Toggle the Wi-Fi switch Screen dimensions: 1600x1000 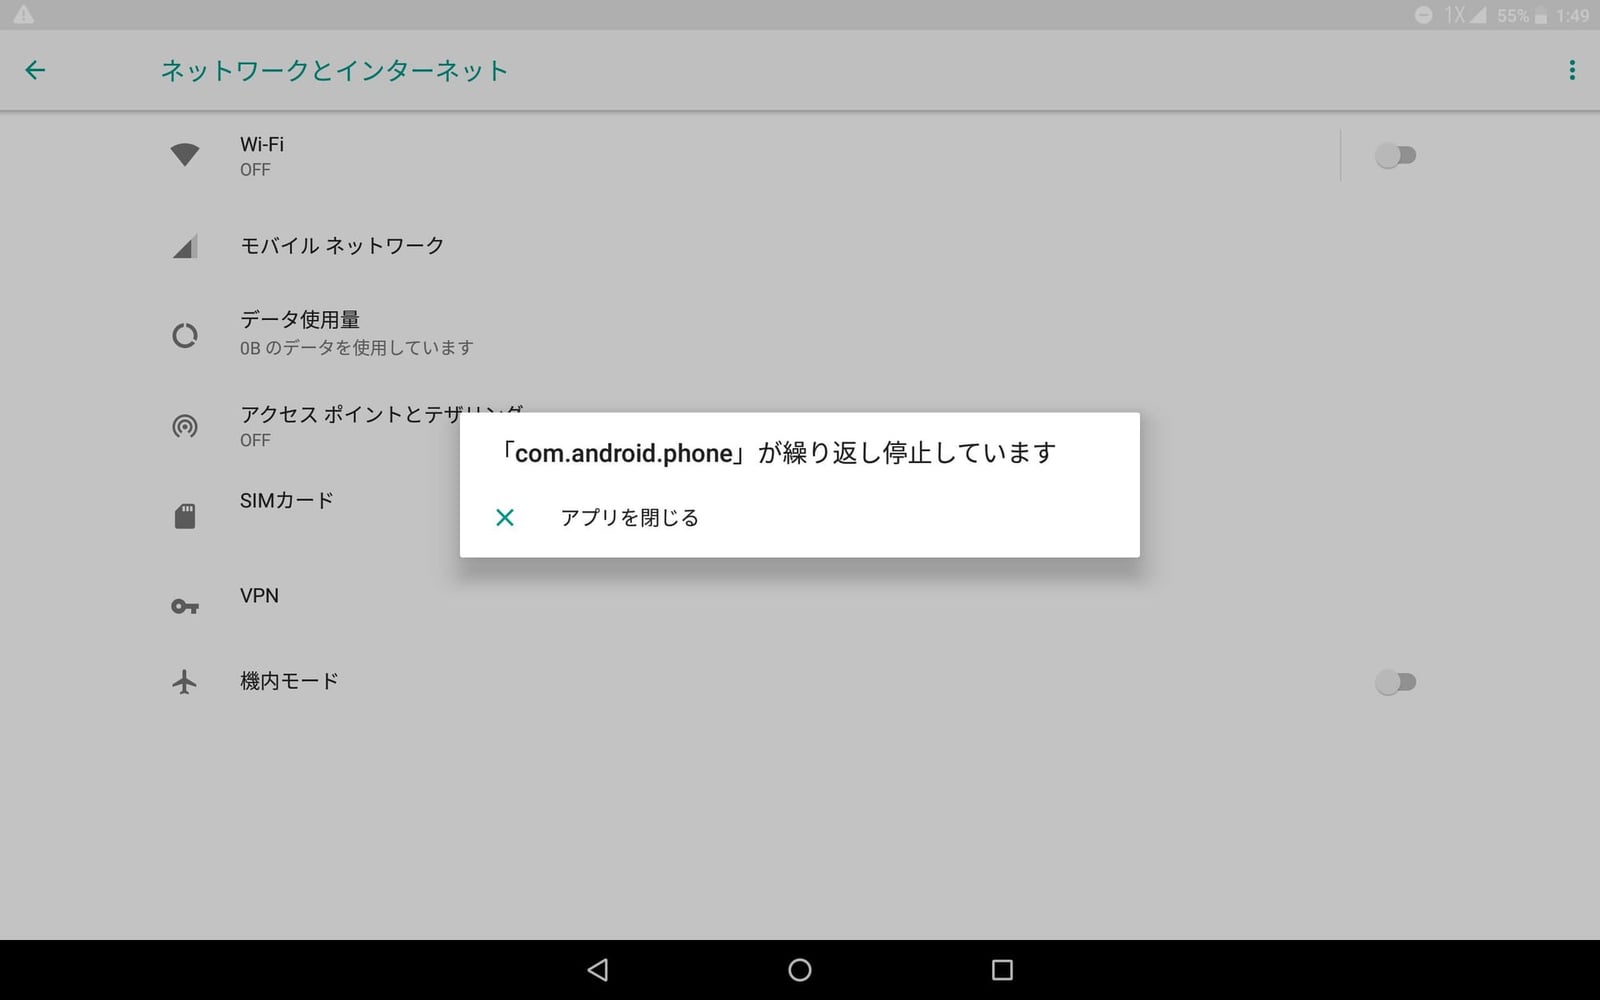click(x=1395, y=155)
